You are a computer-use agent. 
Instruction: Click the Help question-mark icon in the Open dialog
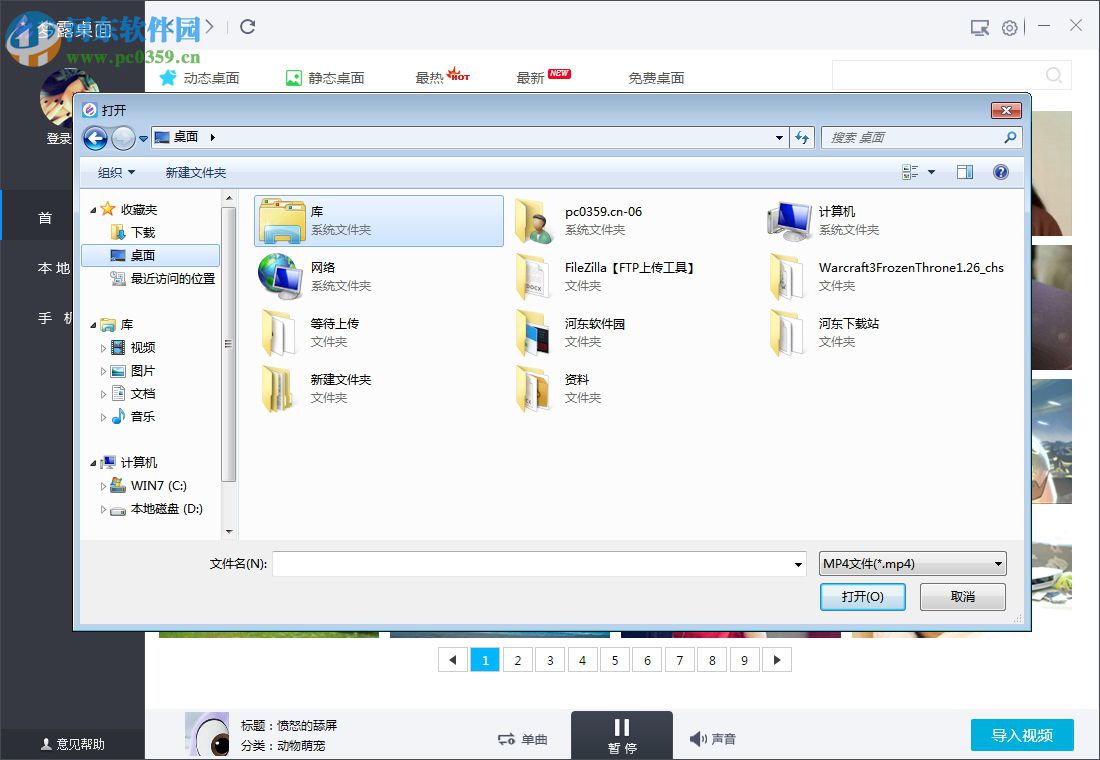coord(1000,171)
